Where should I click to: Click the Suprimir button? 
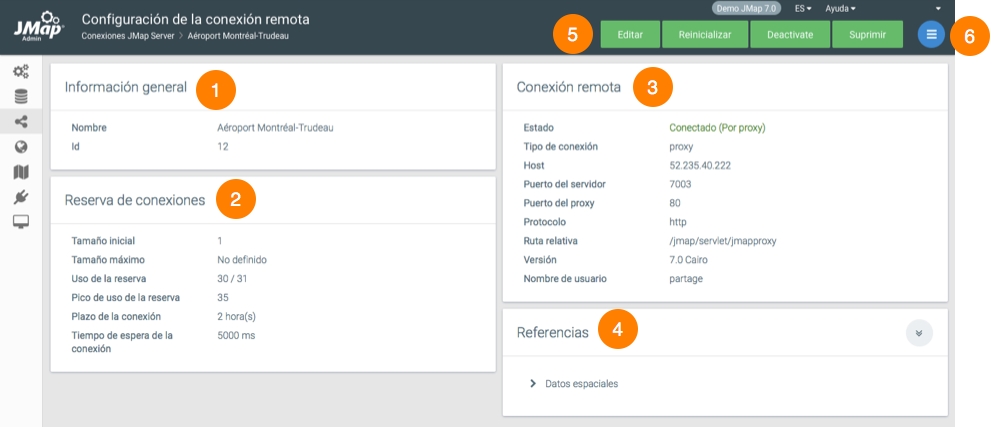[x=867, y=35]
